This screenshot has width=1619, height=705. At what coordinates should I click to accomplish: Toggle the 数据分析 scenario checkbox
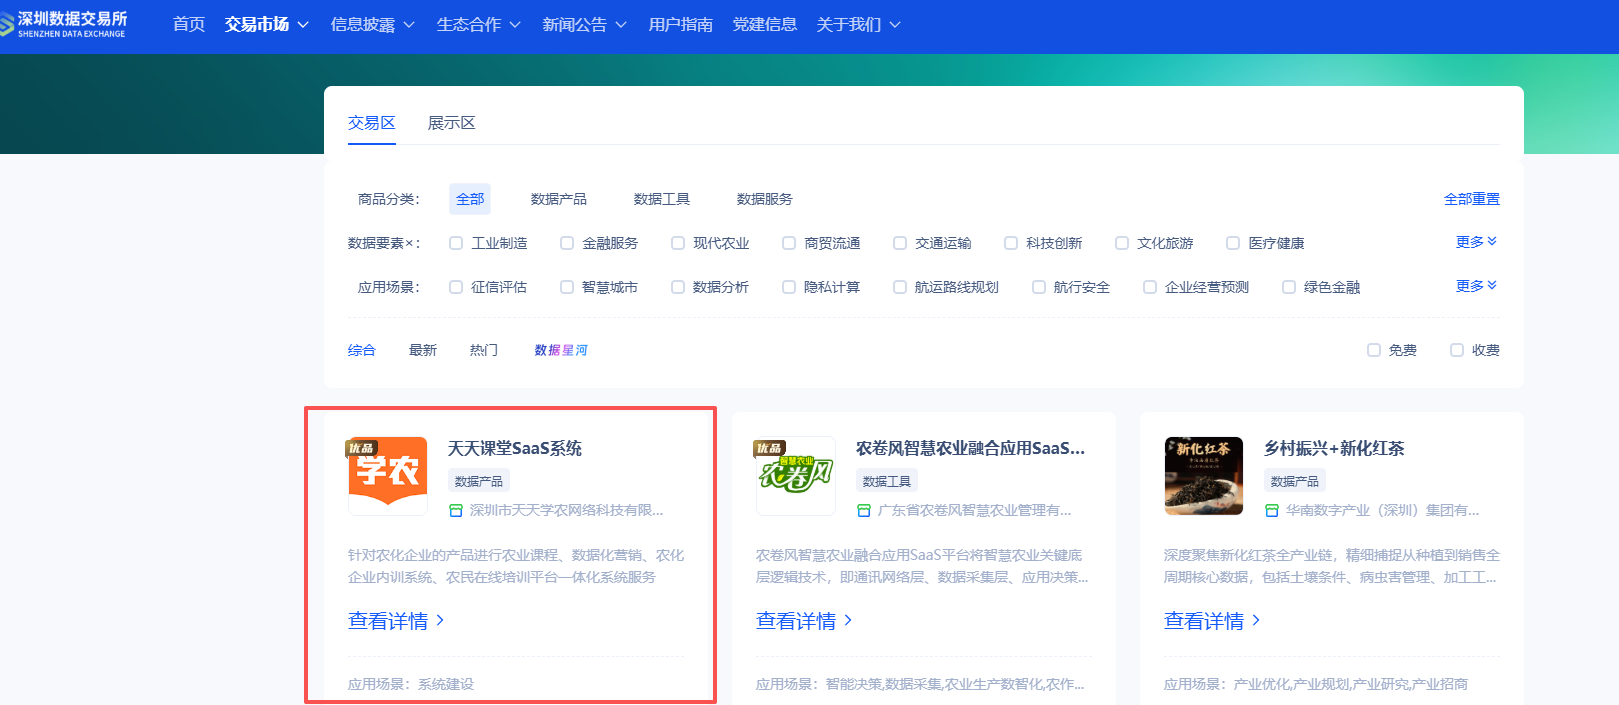click(x=678, y=287)
